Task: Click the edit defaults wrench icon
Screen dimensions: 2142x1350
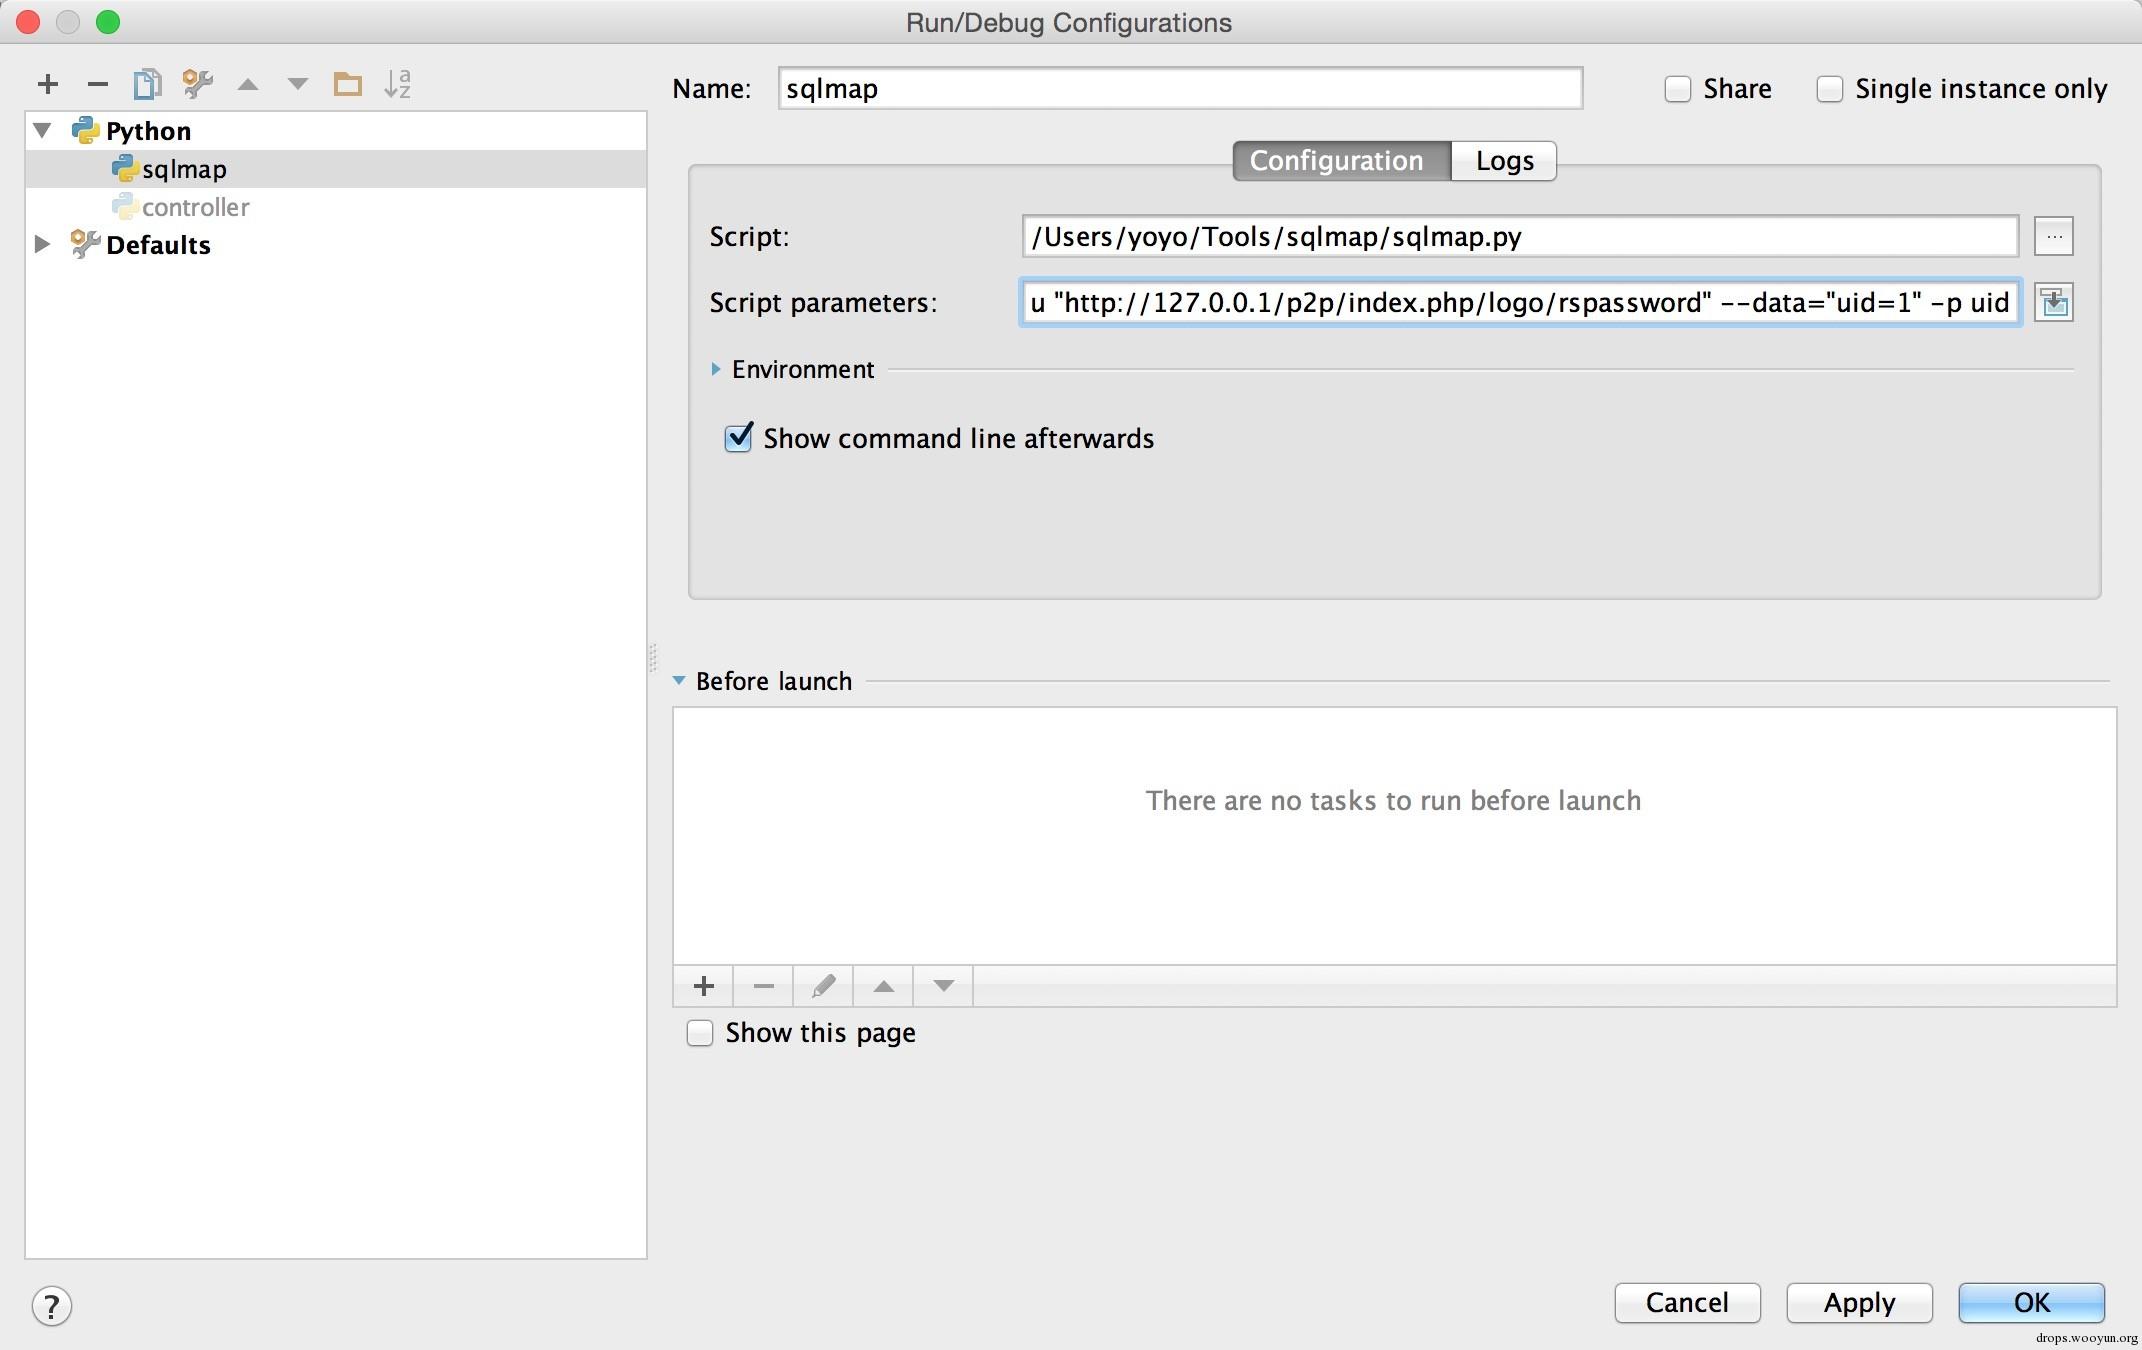Action: point(198,85)
